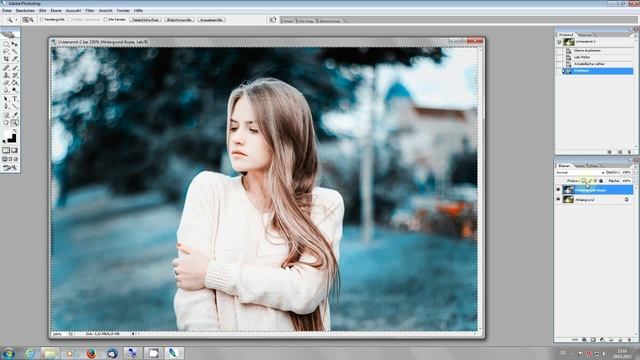Select the Type tool
640x360 pixels.
(15, 99)
